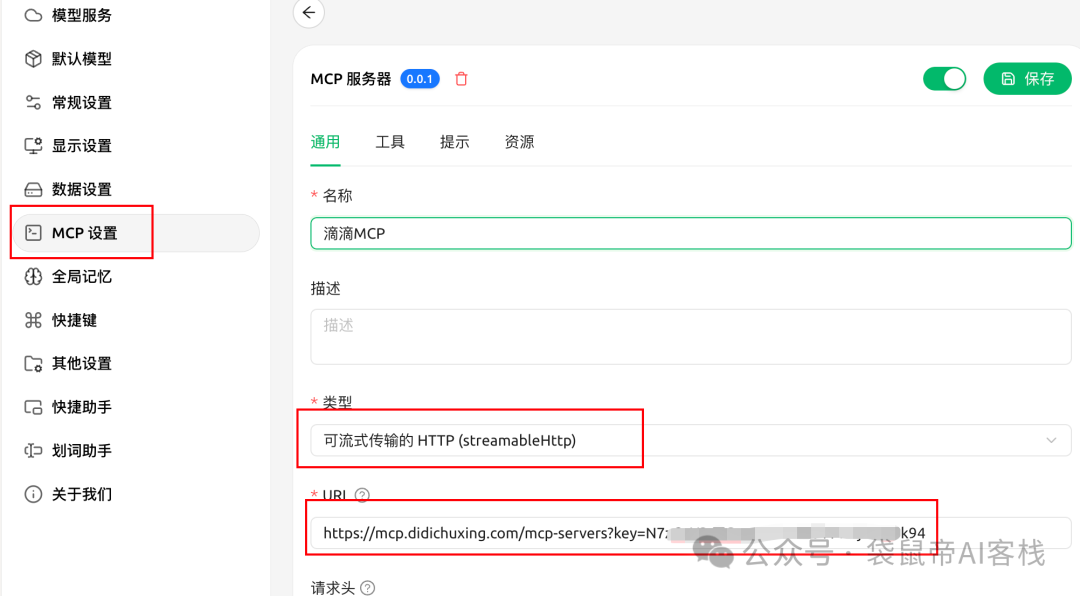This screenshot has width=1080, height=596.
Task: Go back using the arrow button
Action: click(x=309, y=12)
